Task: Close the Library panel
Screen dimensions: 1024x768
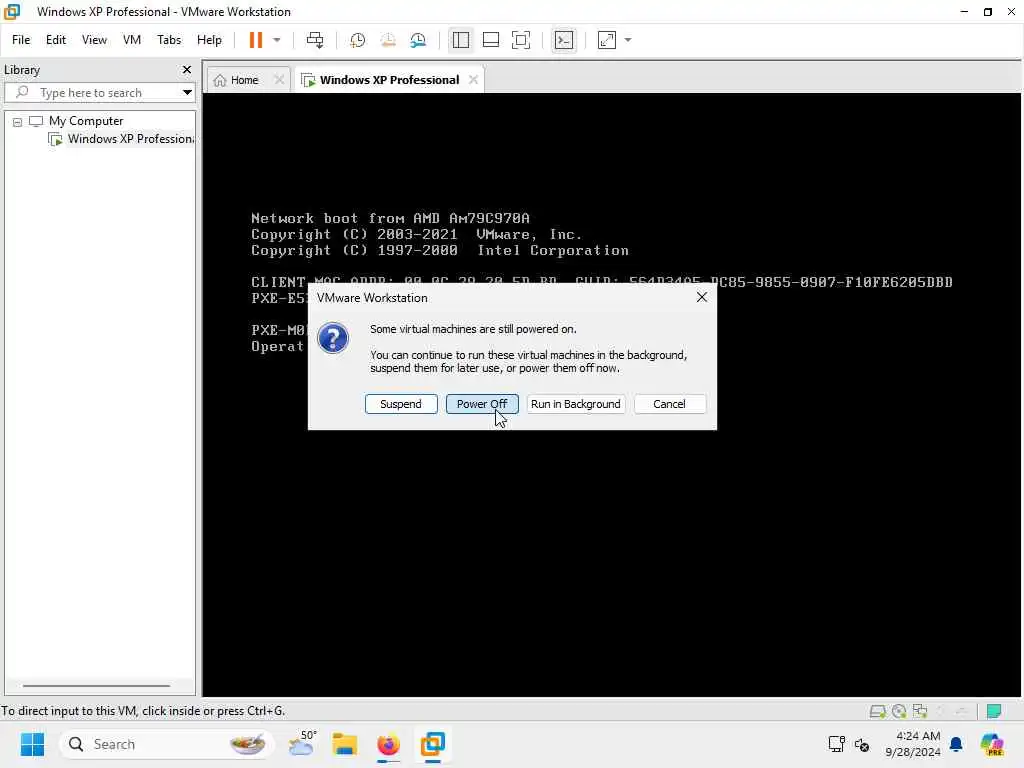Action: [x=187, y=69]
